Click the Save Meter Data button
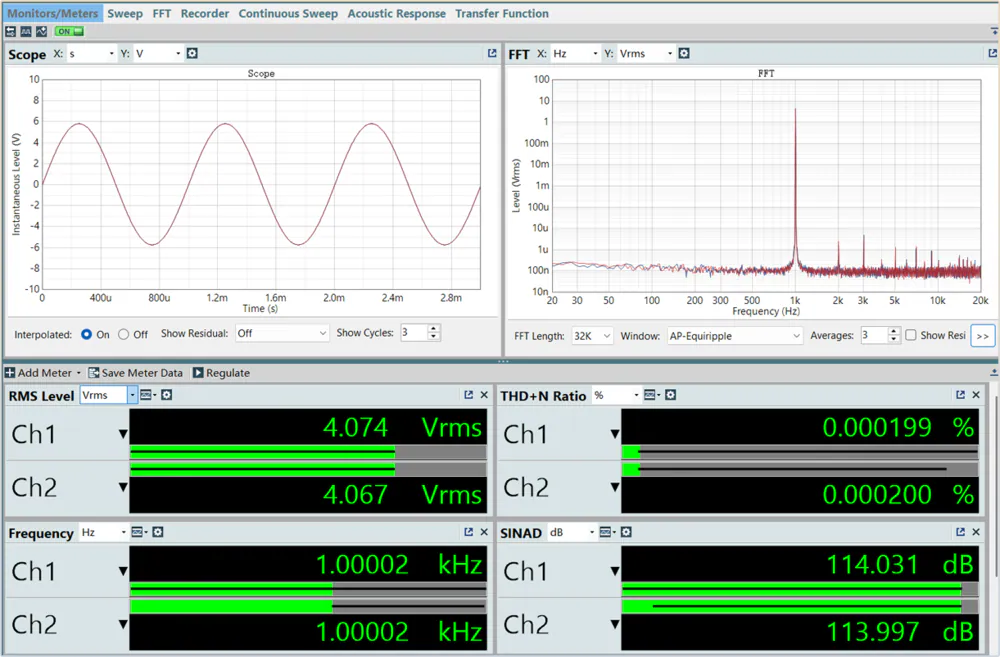This screenshot has height=657, width=1000. (x=135, y=373)
